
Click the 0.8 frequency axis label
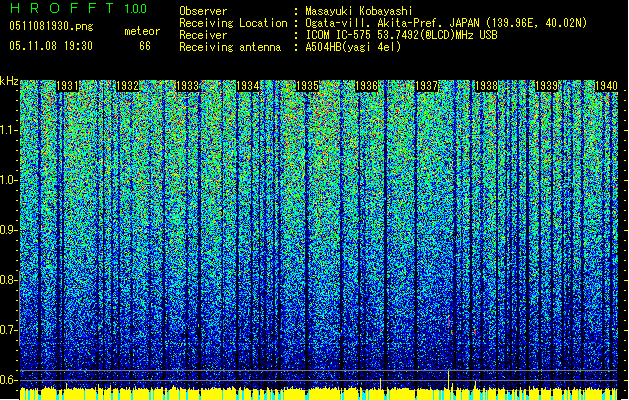9,280
